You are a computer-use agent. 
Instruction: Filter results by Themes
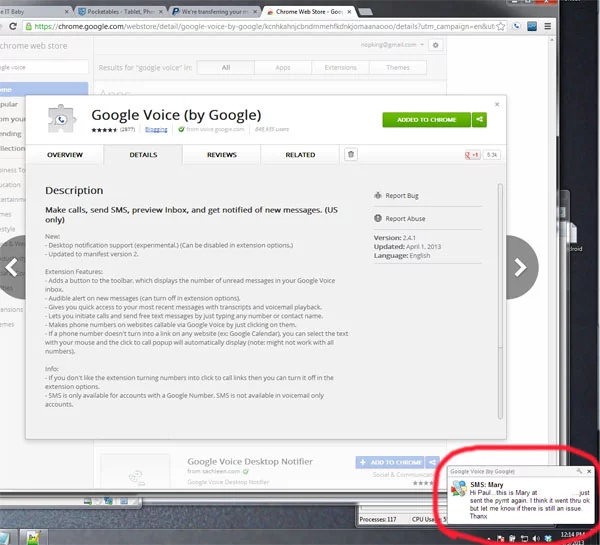point(398,67)
